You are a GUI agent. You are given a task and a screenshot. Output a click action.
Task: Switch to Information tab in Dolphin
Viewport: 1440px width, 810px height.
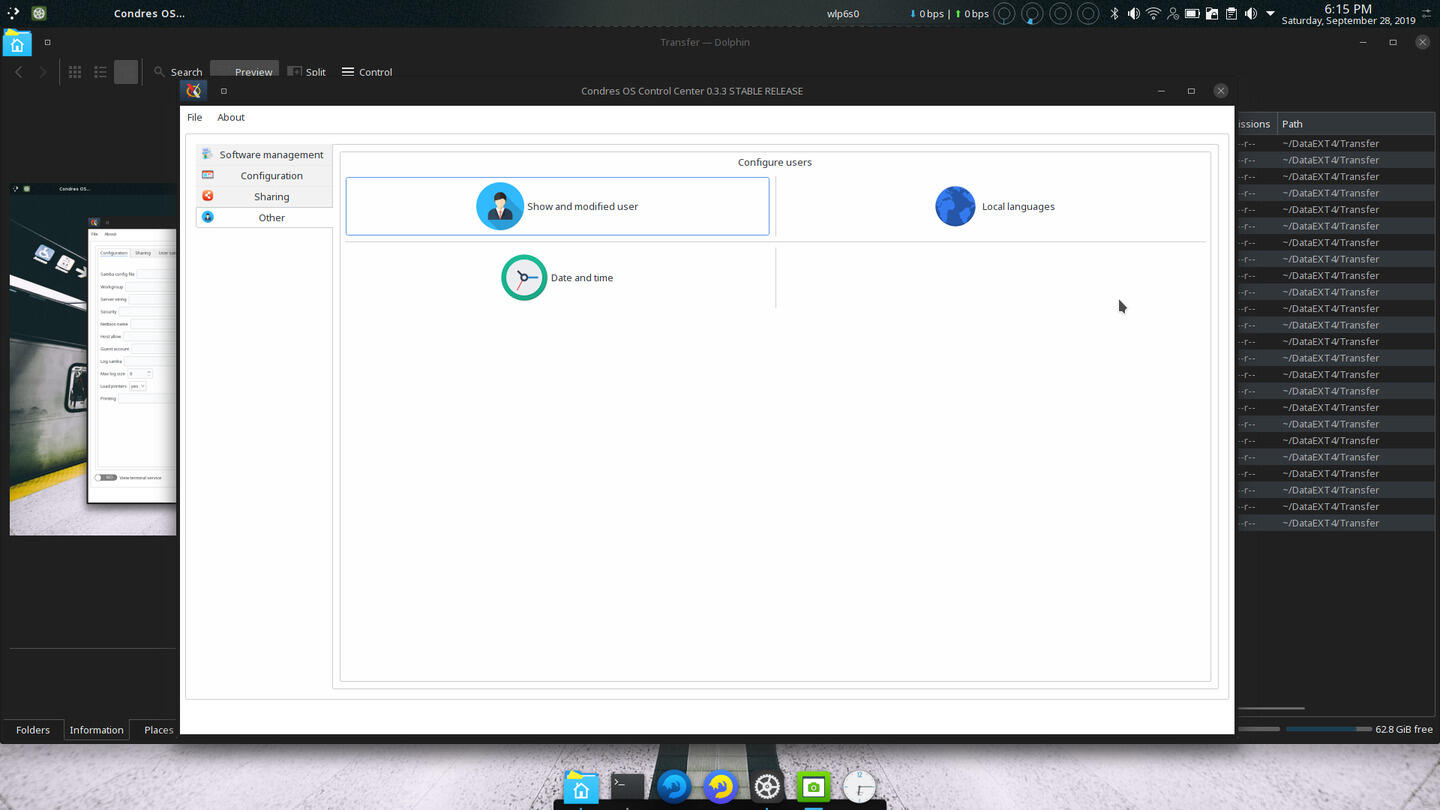97,730
